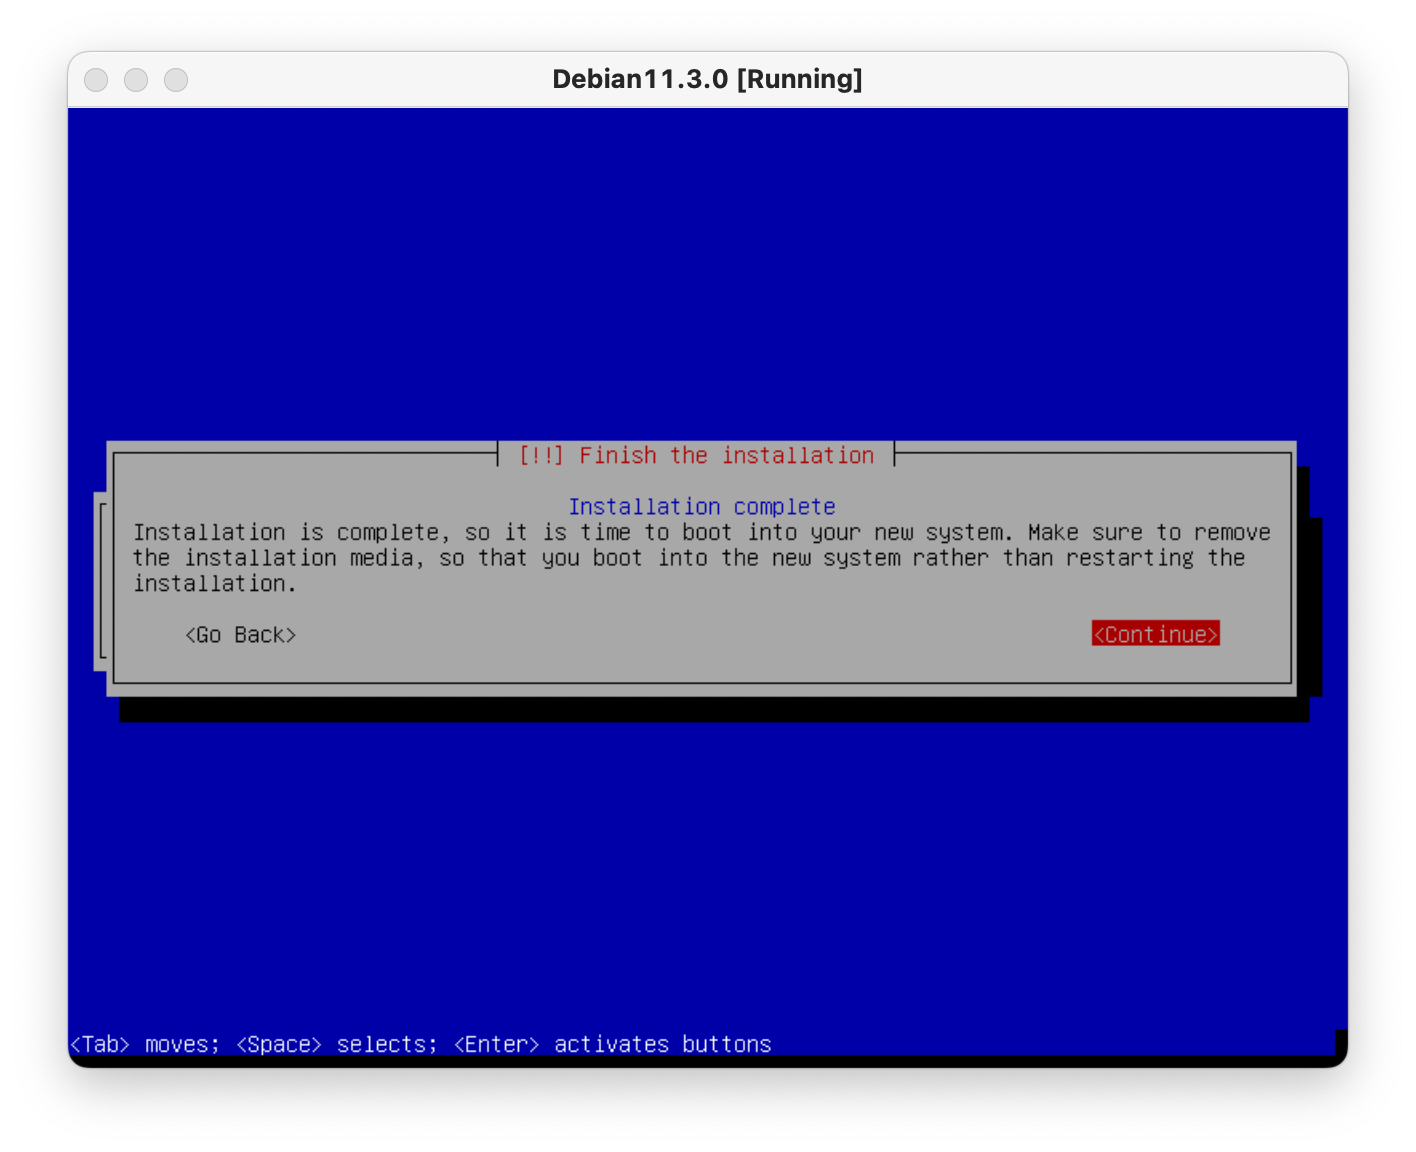
Task: Click 'activates buttons' text in help bar
Action: point(662,1044)
